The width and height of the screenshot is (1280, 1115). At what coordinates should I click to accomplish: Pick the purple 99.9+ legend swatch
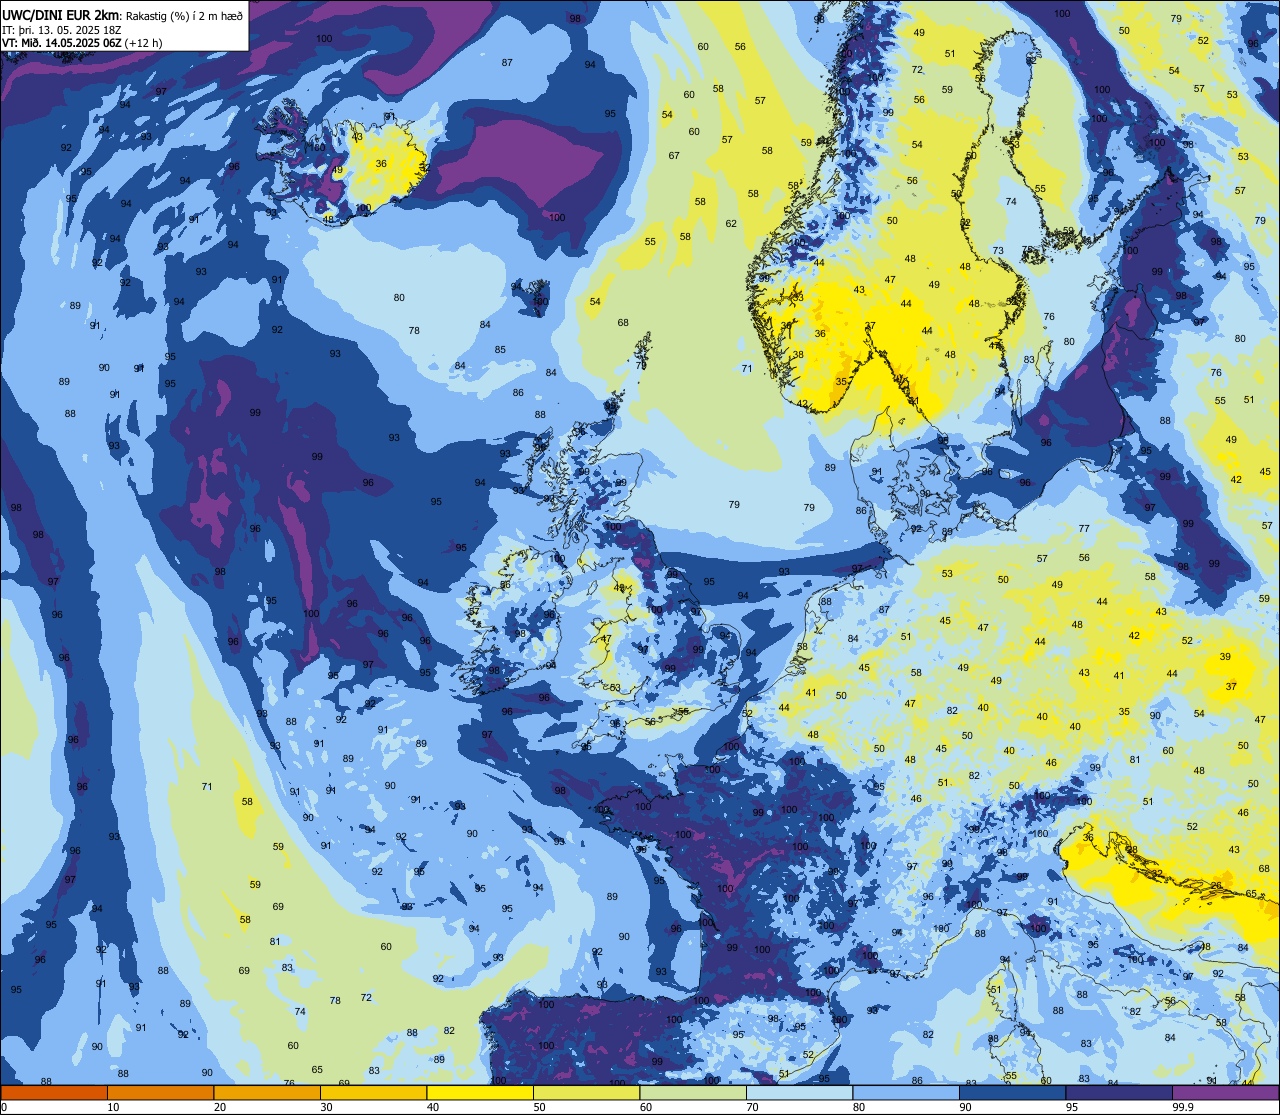pos(1225,1093)
